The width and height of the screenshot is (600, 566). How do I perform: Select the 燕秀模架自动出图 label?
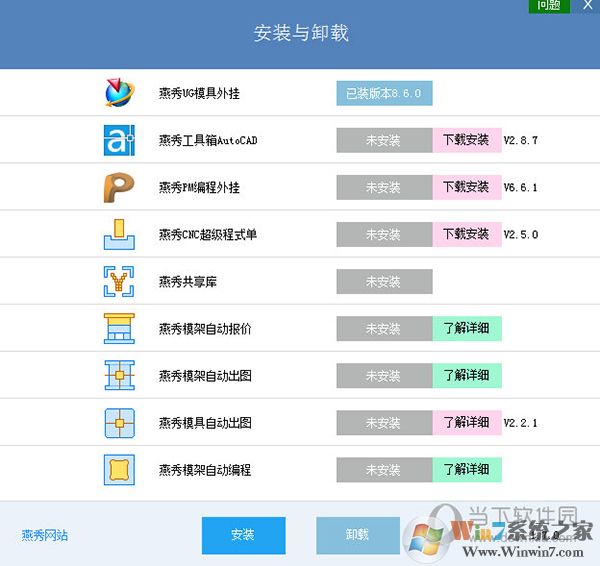(205, 376)
